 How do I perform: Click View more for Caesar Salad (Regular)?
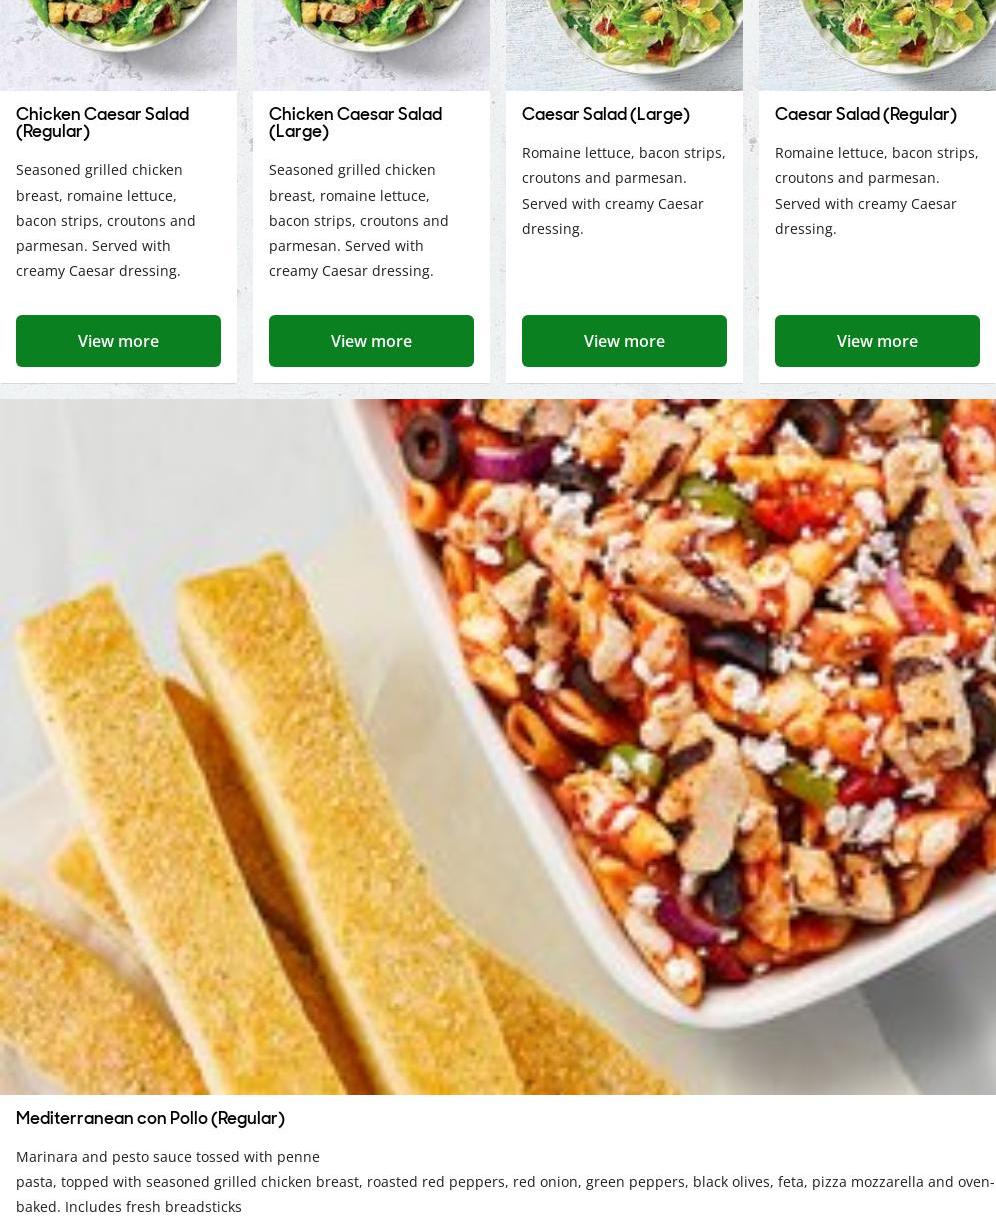[877, 341]
